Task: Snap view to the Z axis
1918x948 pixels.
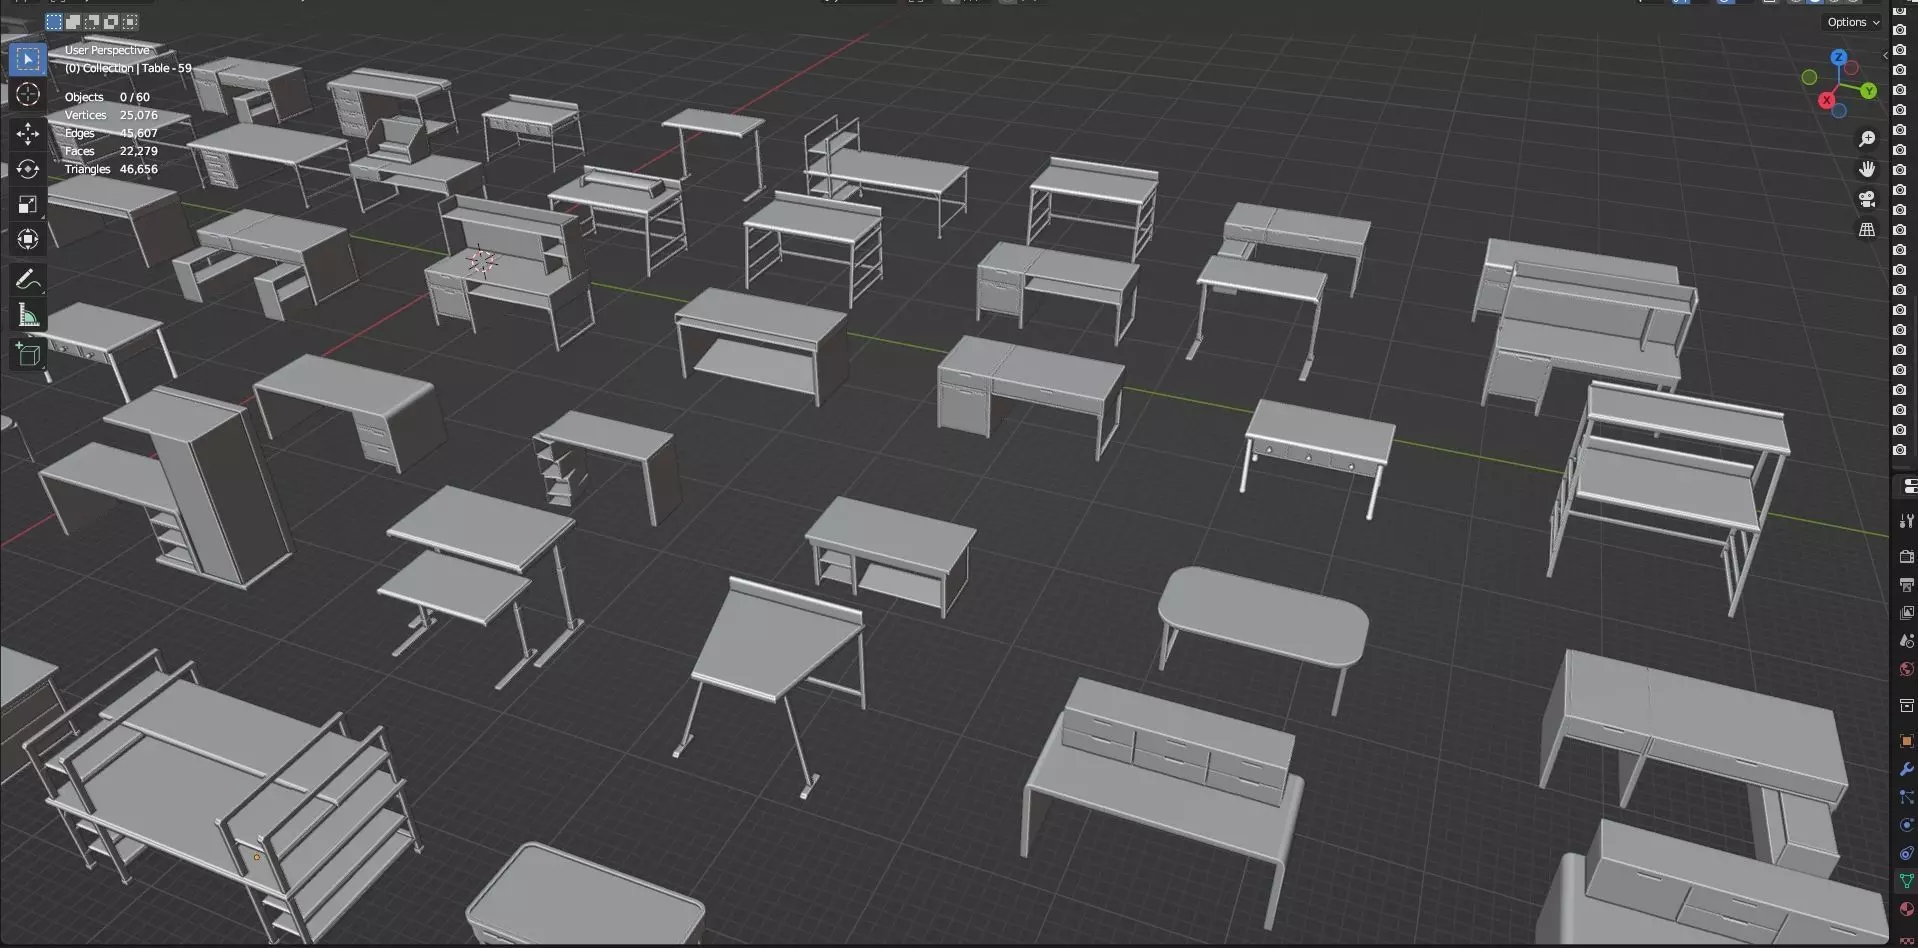Action: coord(1838,58)
